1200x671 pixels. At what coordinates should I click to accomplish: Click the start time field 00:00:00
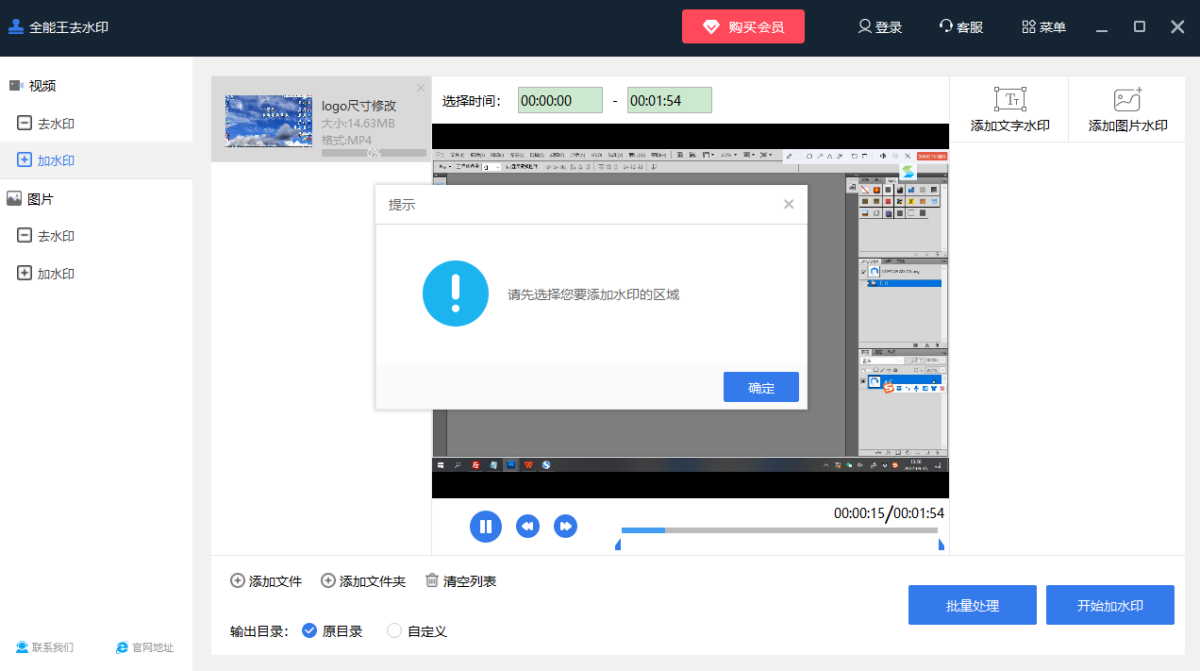click(560, 100)
